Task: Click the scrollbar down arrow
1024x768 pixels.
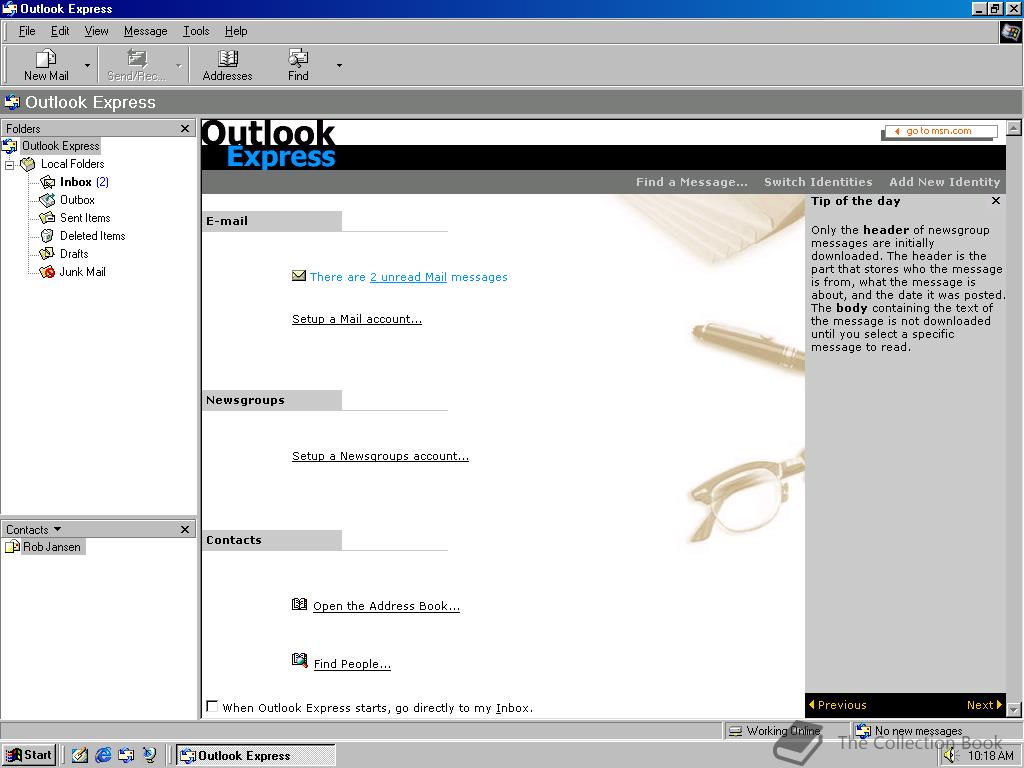Action: pyautogui.click(x=1014, y=709)
